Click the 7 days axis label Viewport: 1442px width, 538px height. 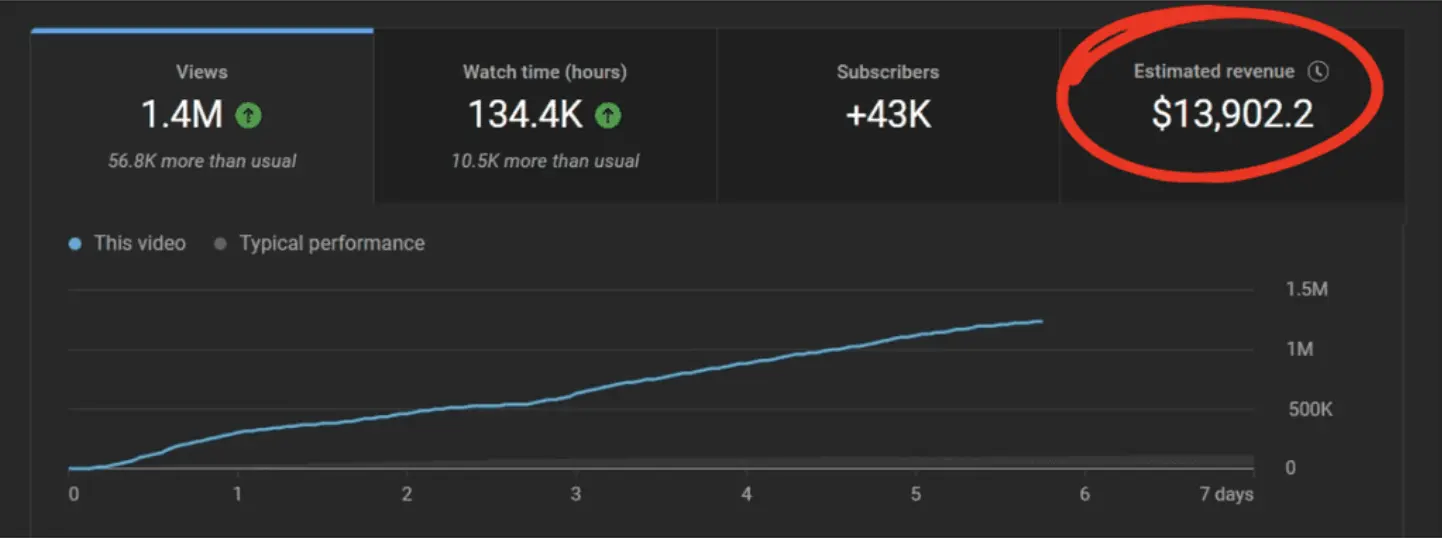pyautogui.click(x=1227, y=495)
